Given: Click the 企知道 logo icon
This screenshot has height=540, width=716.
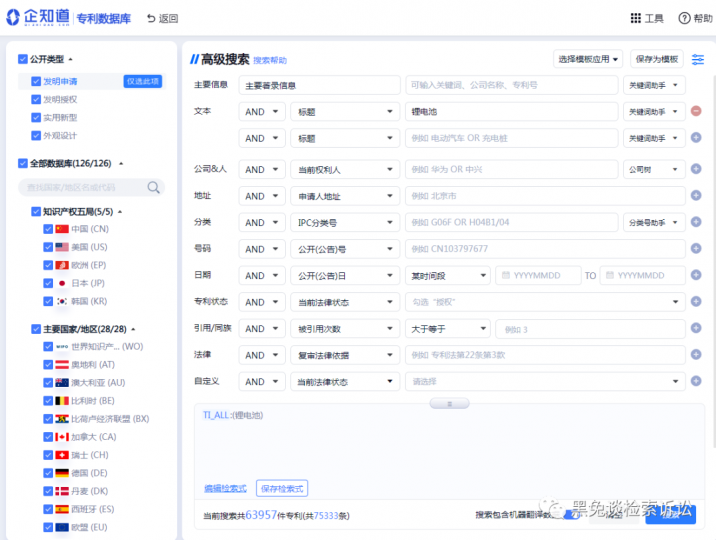Looking at the screenshot, I should 13,17.
